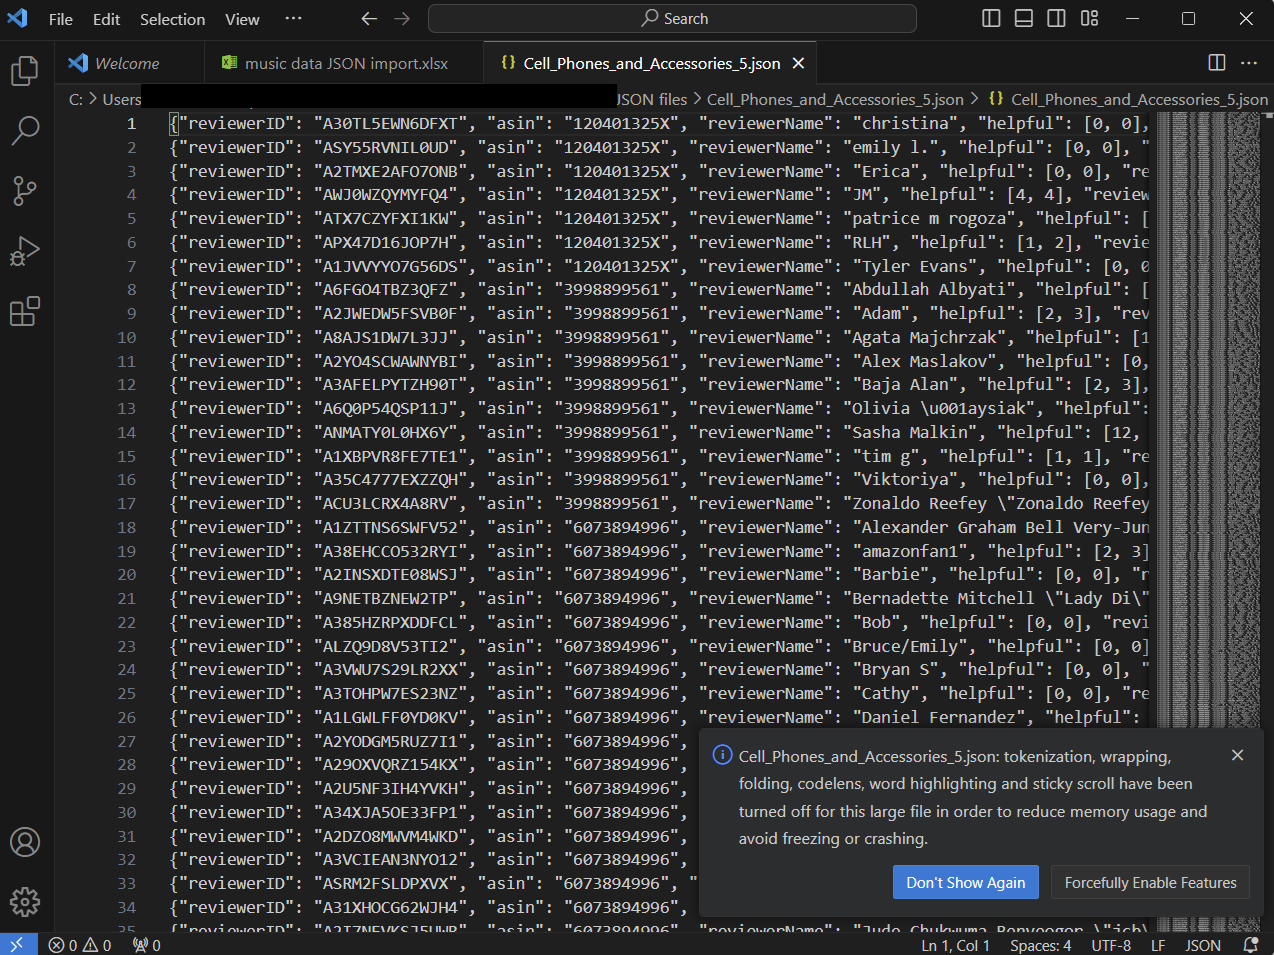Viewport: 1274px width, 955px height.
Task: Switch to the music data JSON import.xlsx tab
Action: [344, 61]
